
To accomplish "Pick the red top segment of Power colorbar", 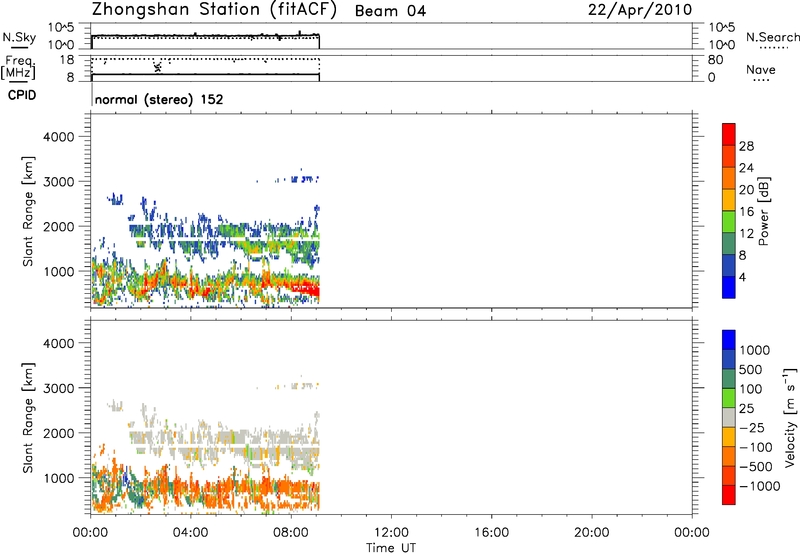I will (729, 132).
